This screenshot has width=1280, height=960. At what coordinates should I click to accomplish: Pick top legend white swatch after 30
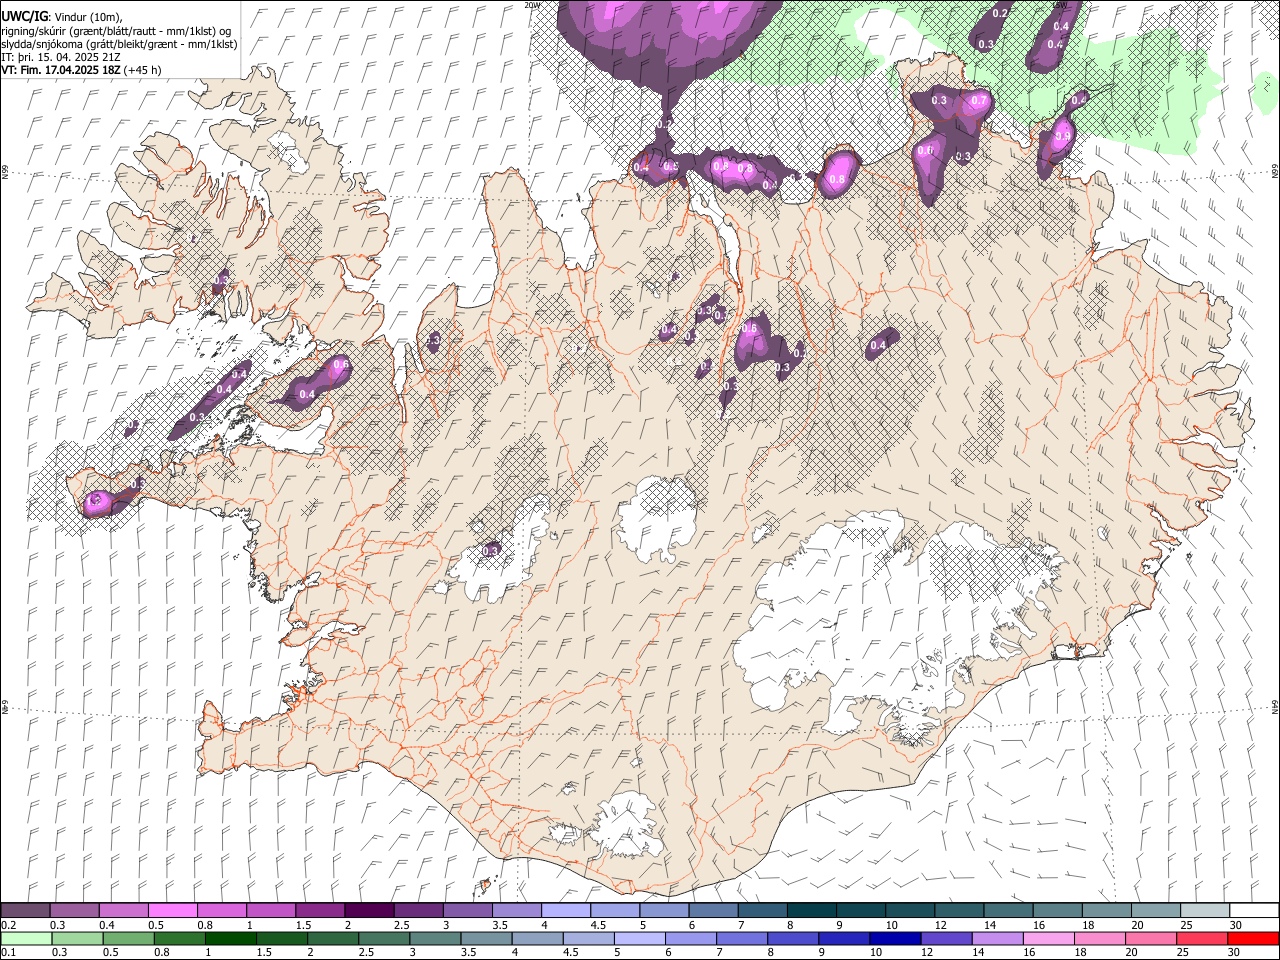pos(1252,910)
